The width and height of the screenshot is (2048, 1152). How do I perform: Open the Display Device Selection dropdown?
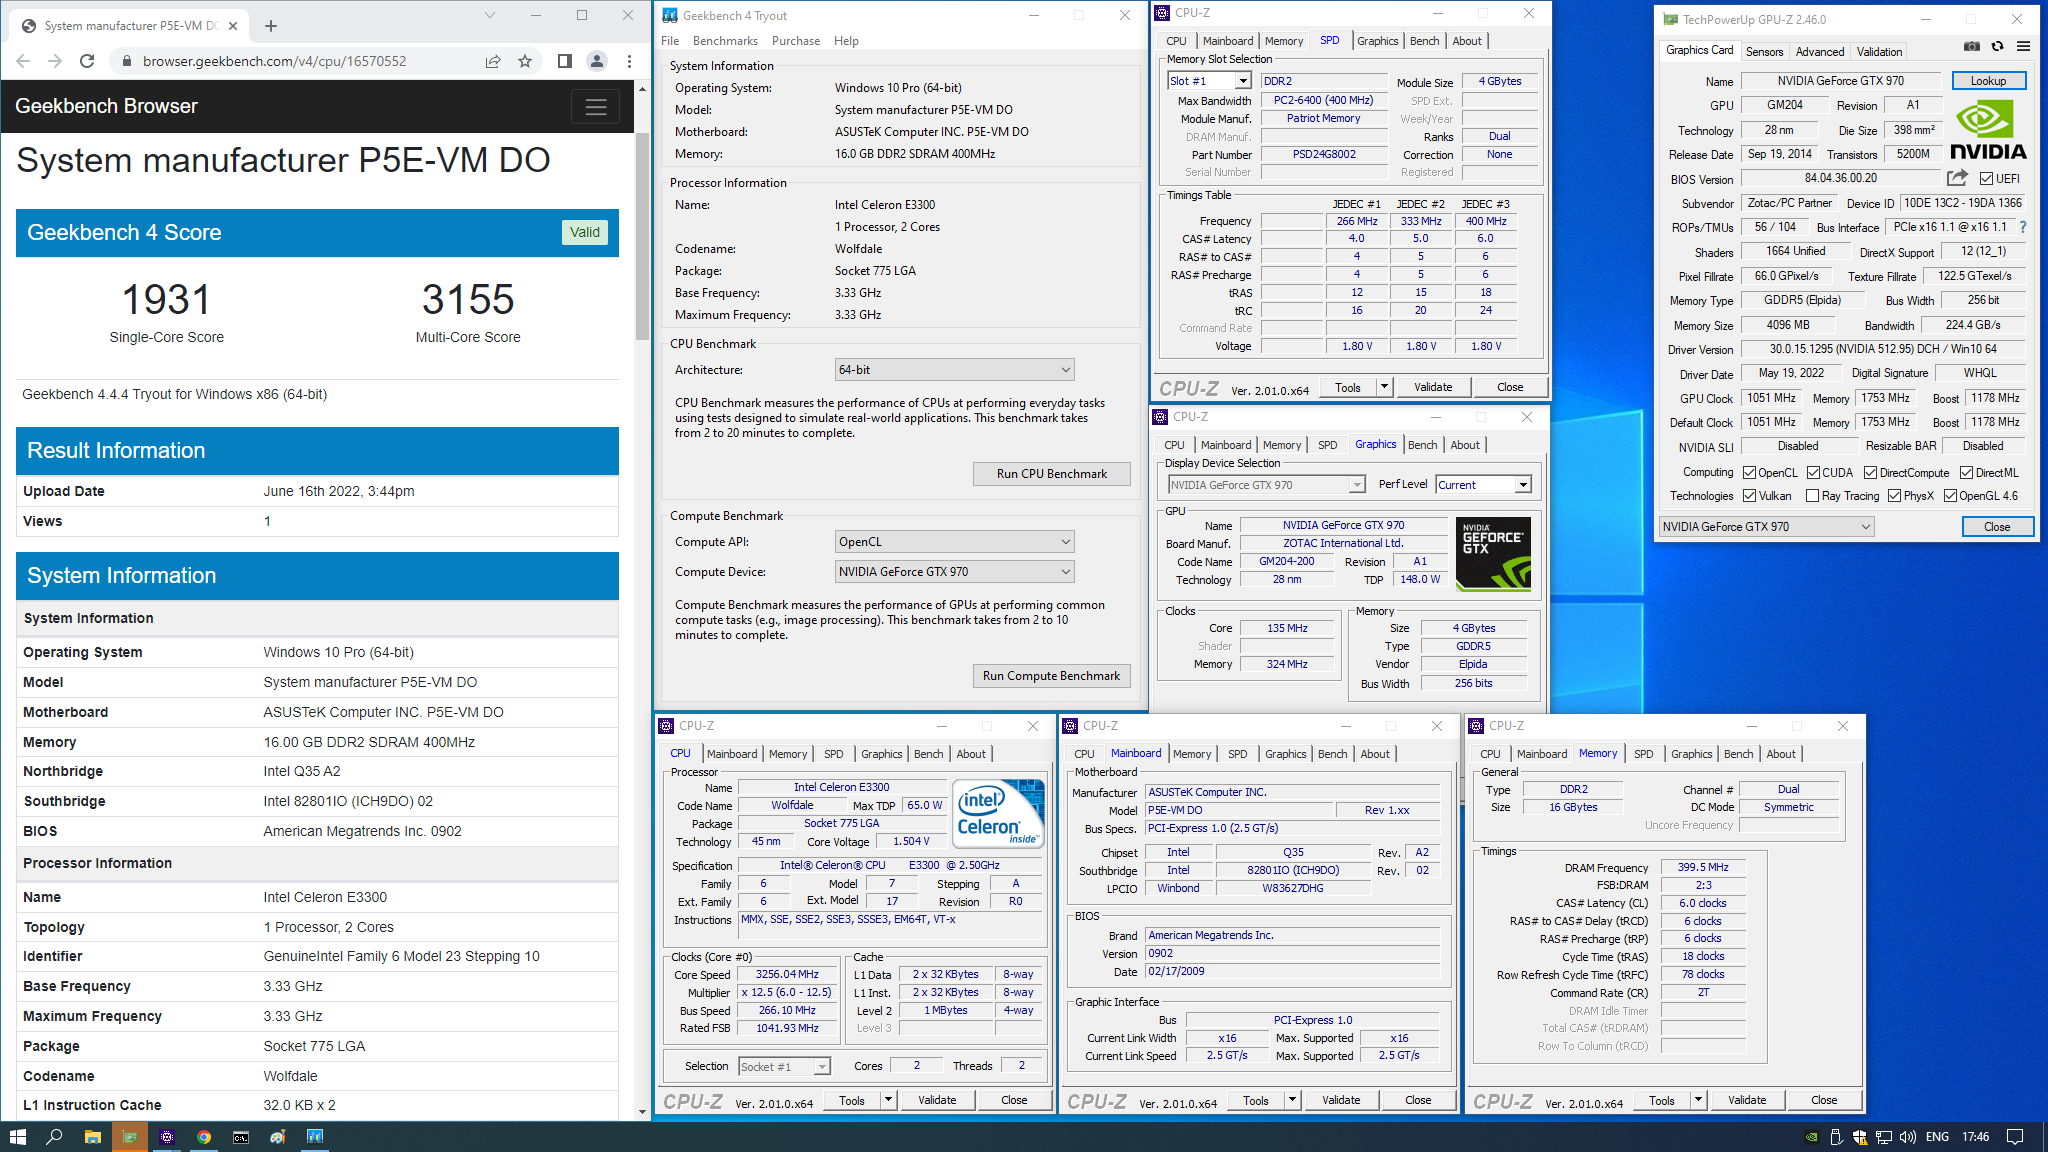pos(1267,485)
